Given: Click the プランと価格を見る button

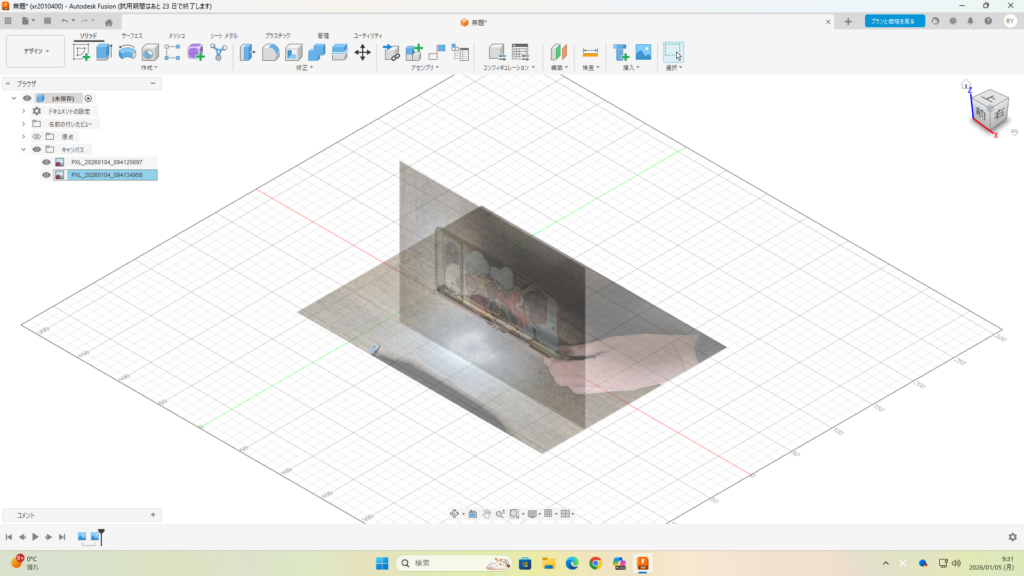Looking at the screenshot, I should click(x=894, y=20).
